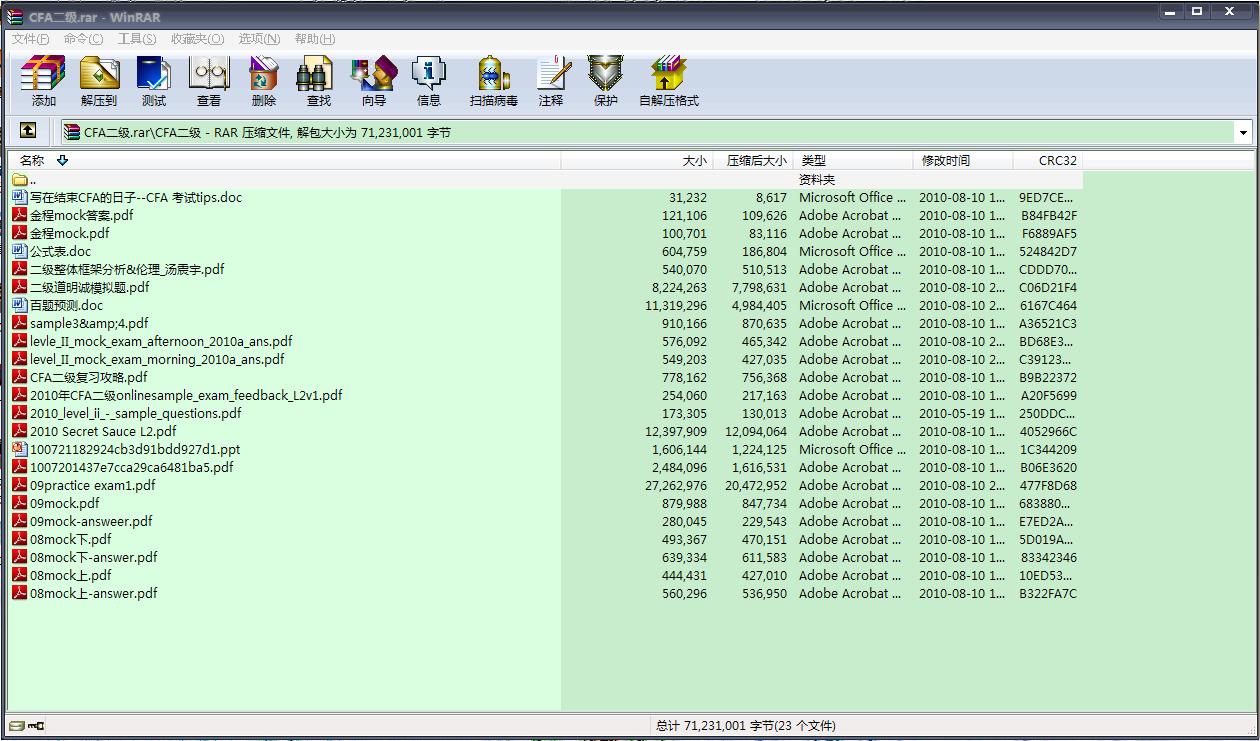Image resolution: width=1260 pixels, height=741 pixels.
Task: Sort by the 类型 column header
Action: 854,161
